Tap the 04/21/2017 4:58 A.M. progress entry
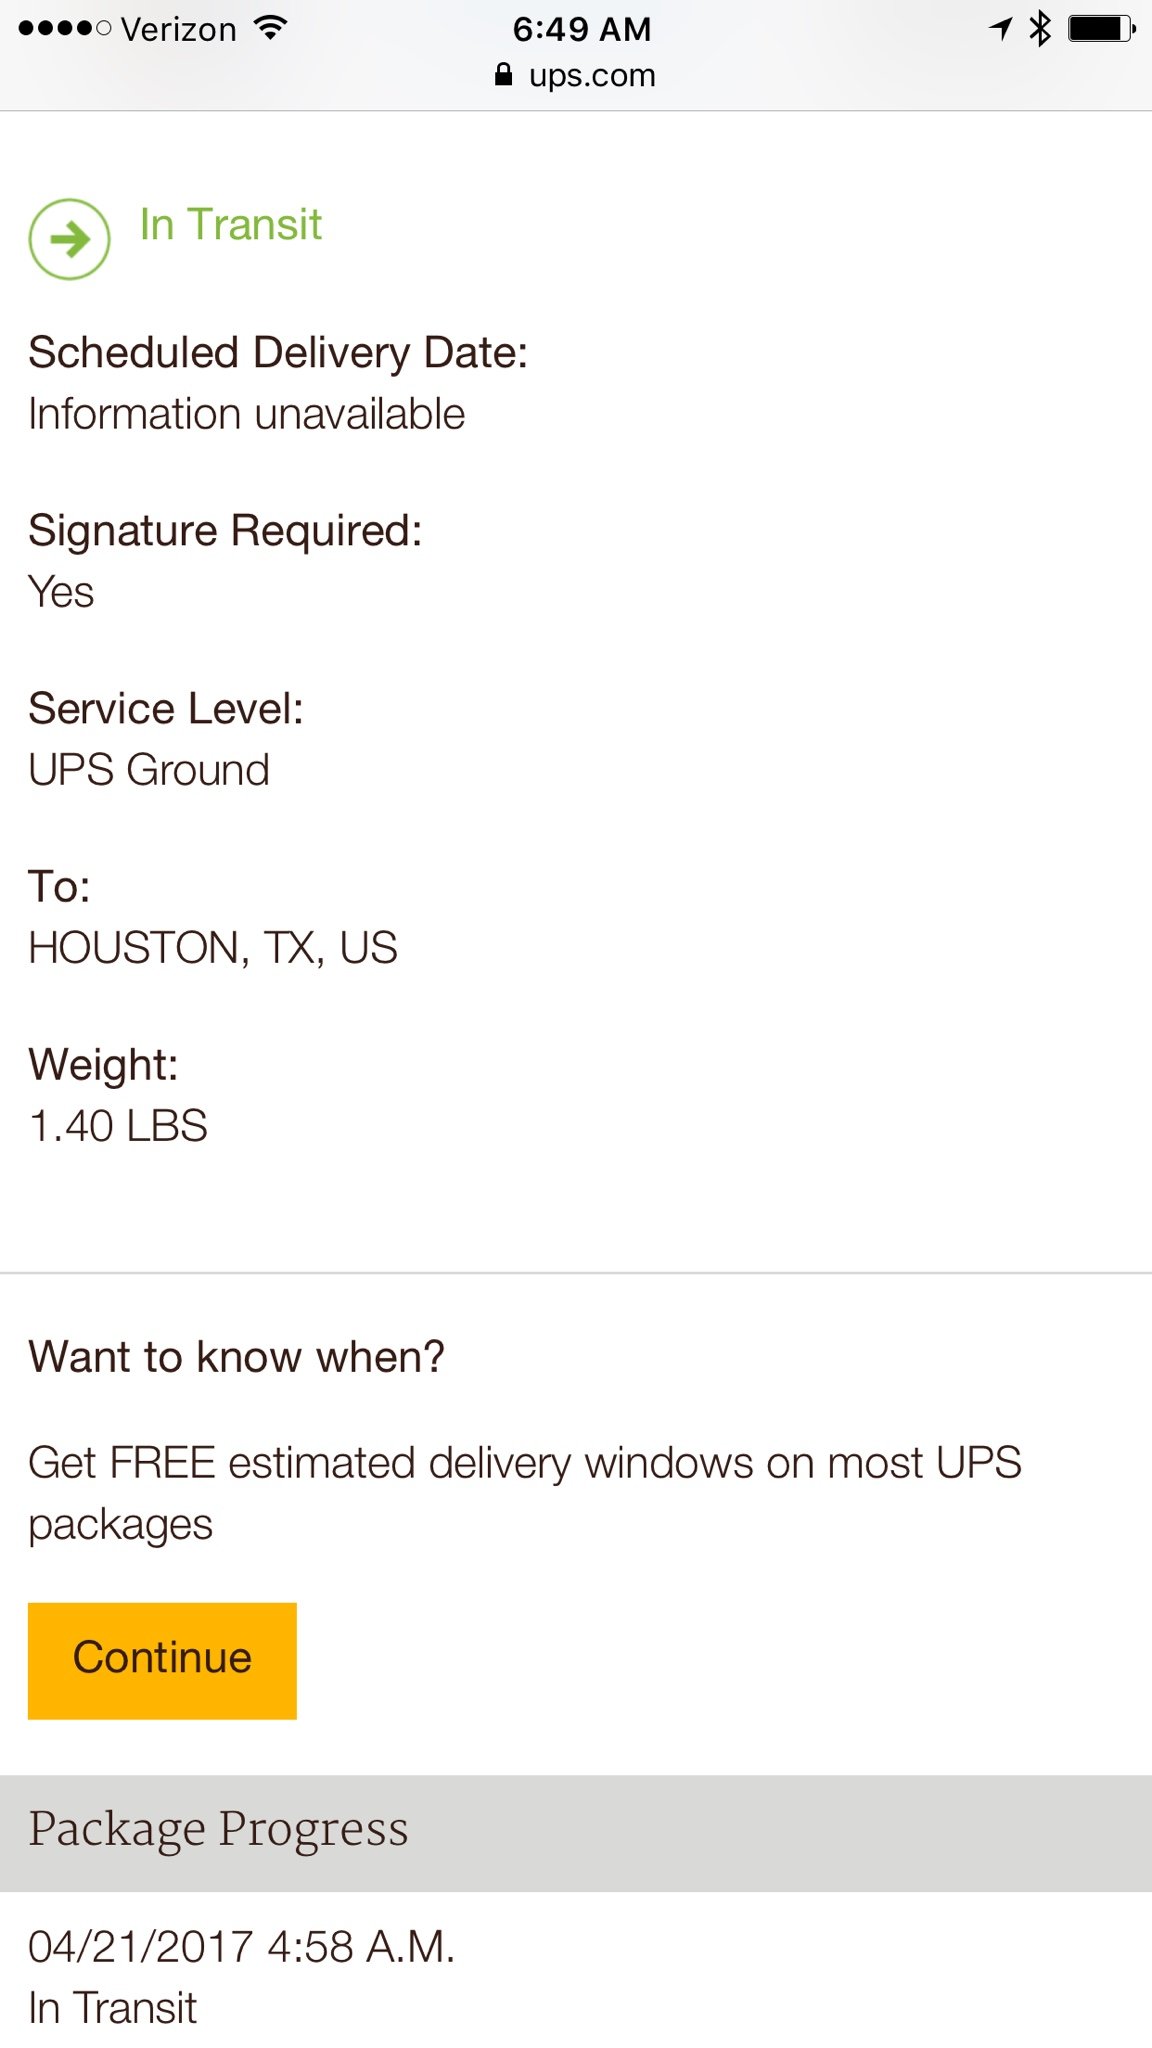1152x2048 pixels. pos(242,1947)
